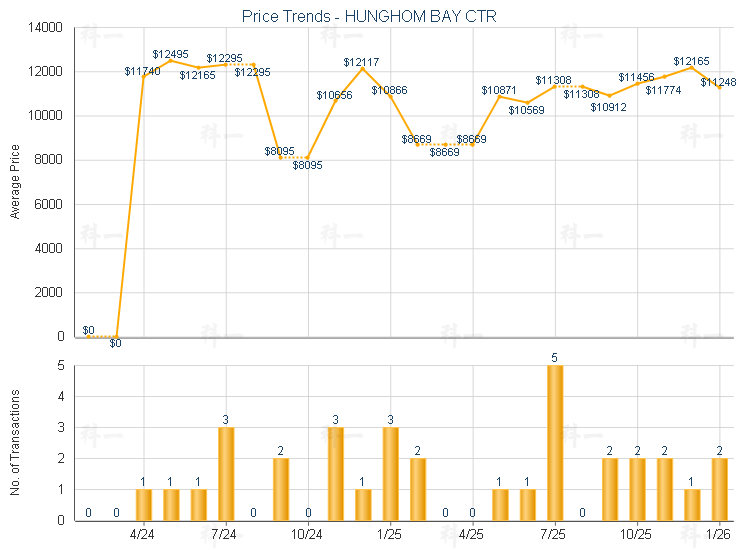Click the chart title Price Trends - HUNGHOM BAY CTR
This screenshot has height=550, width=740.
[x=369, y=16]
